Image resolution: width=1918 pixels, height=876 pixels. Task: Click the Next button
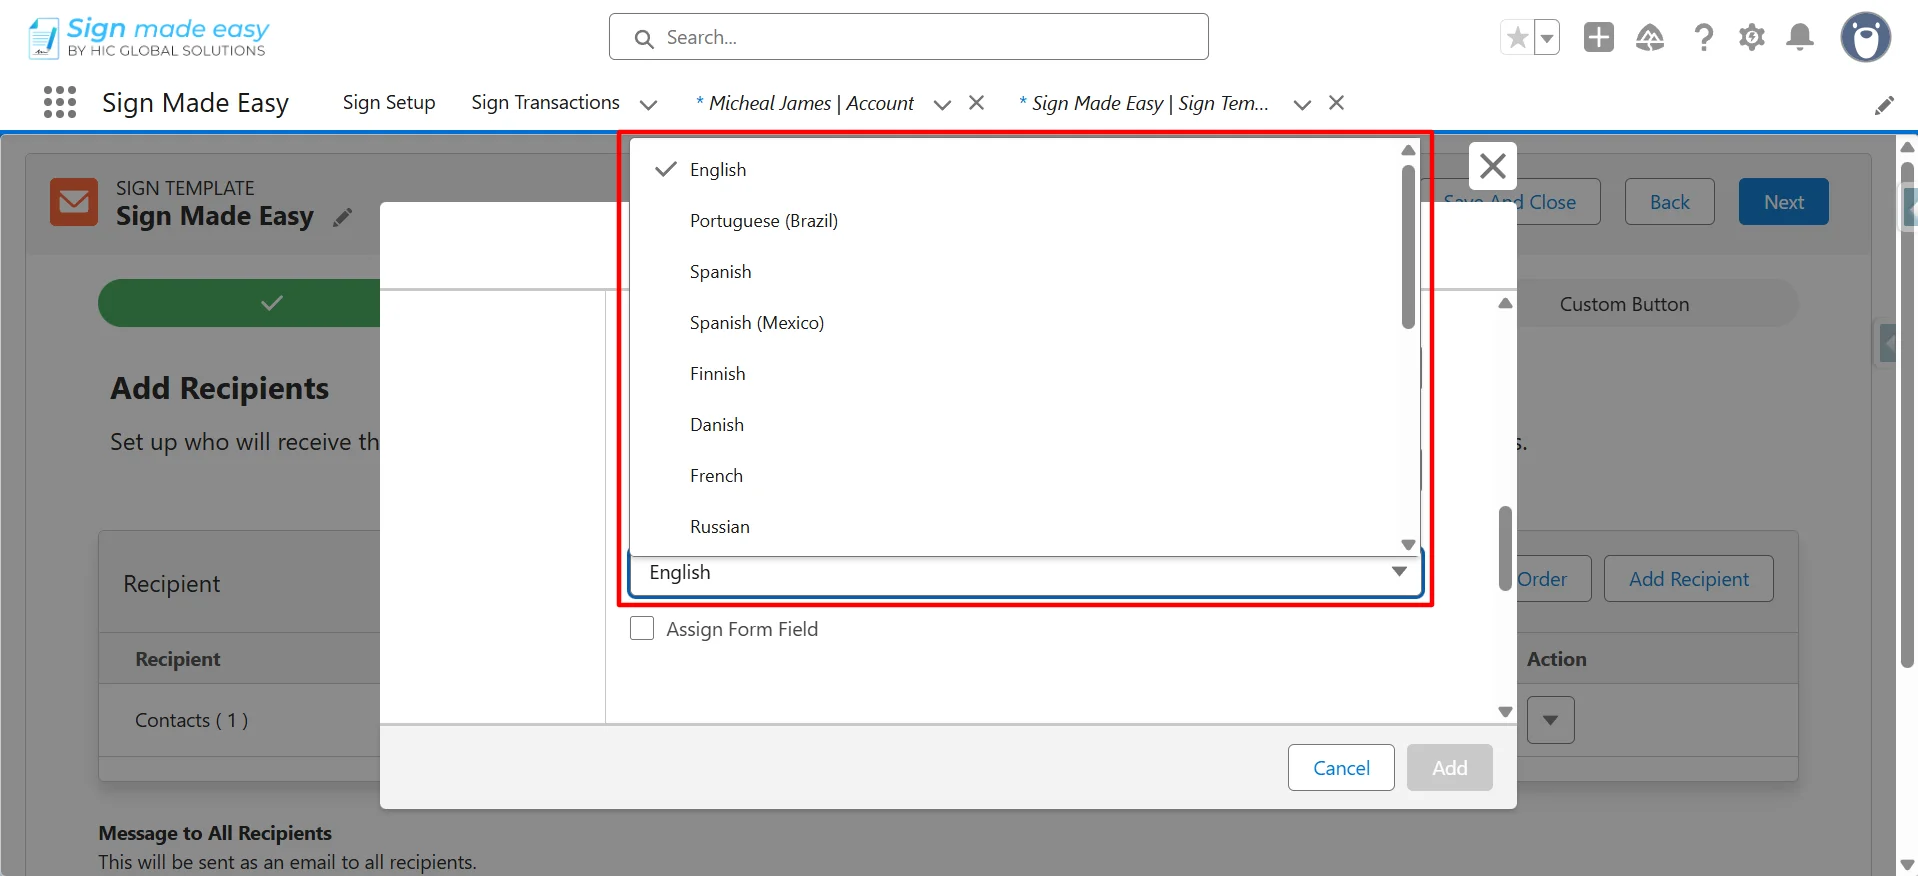(x=1783, y=202)
